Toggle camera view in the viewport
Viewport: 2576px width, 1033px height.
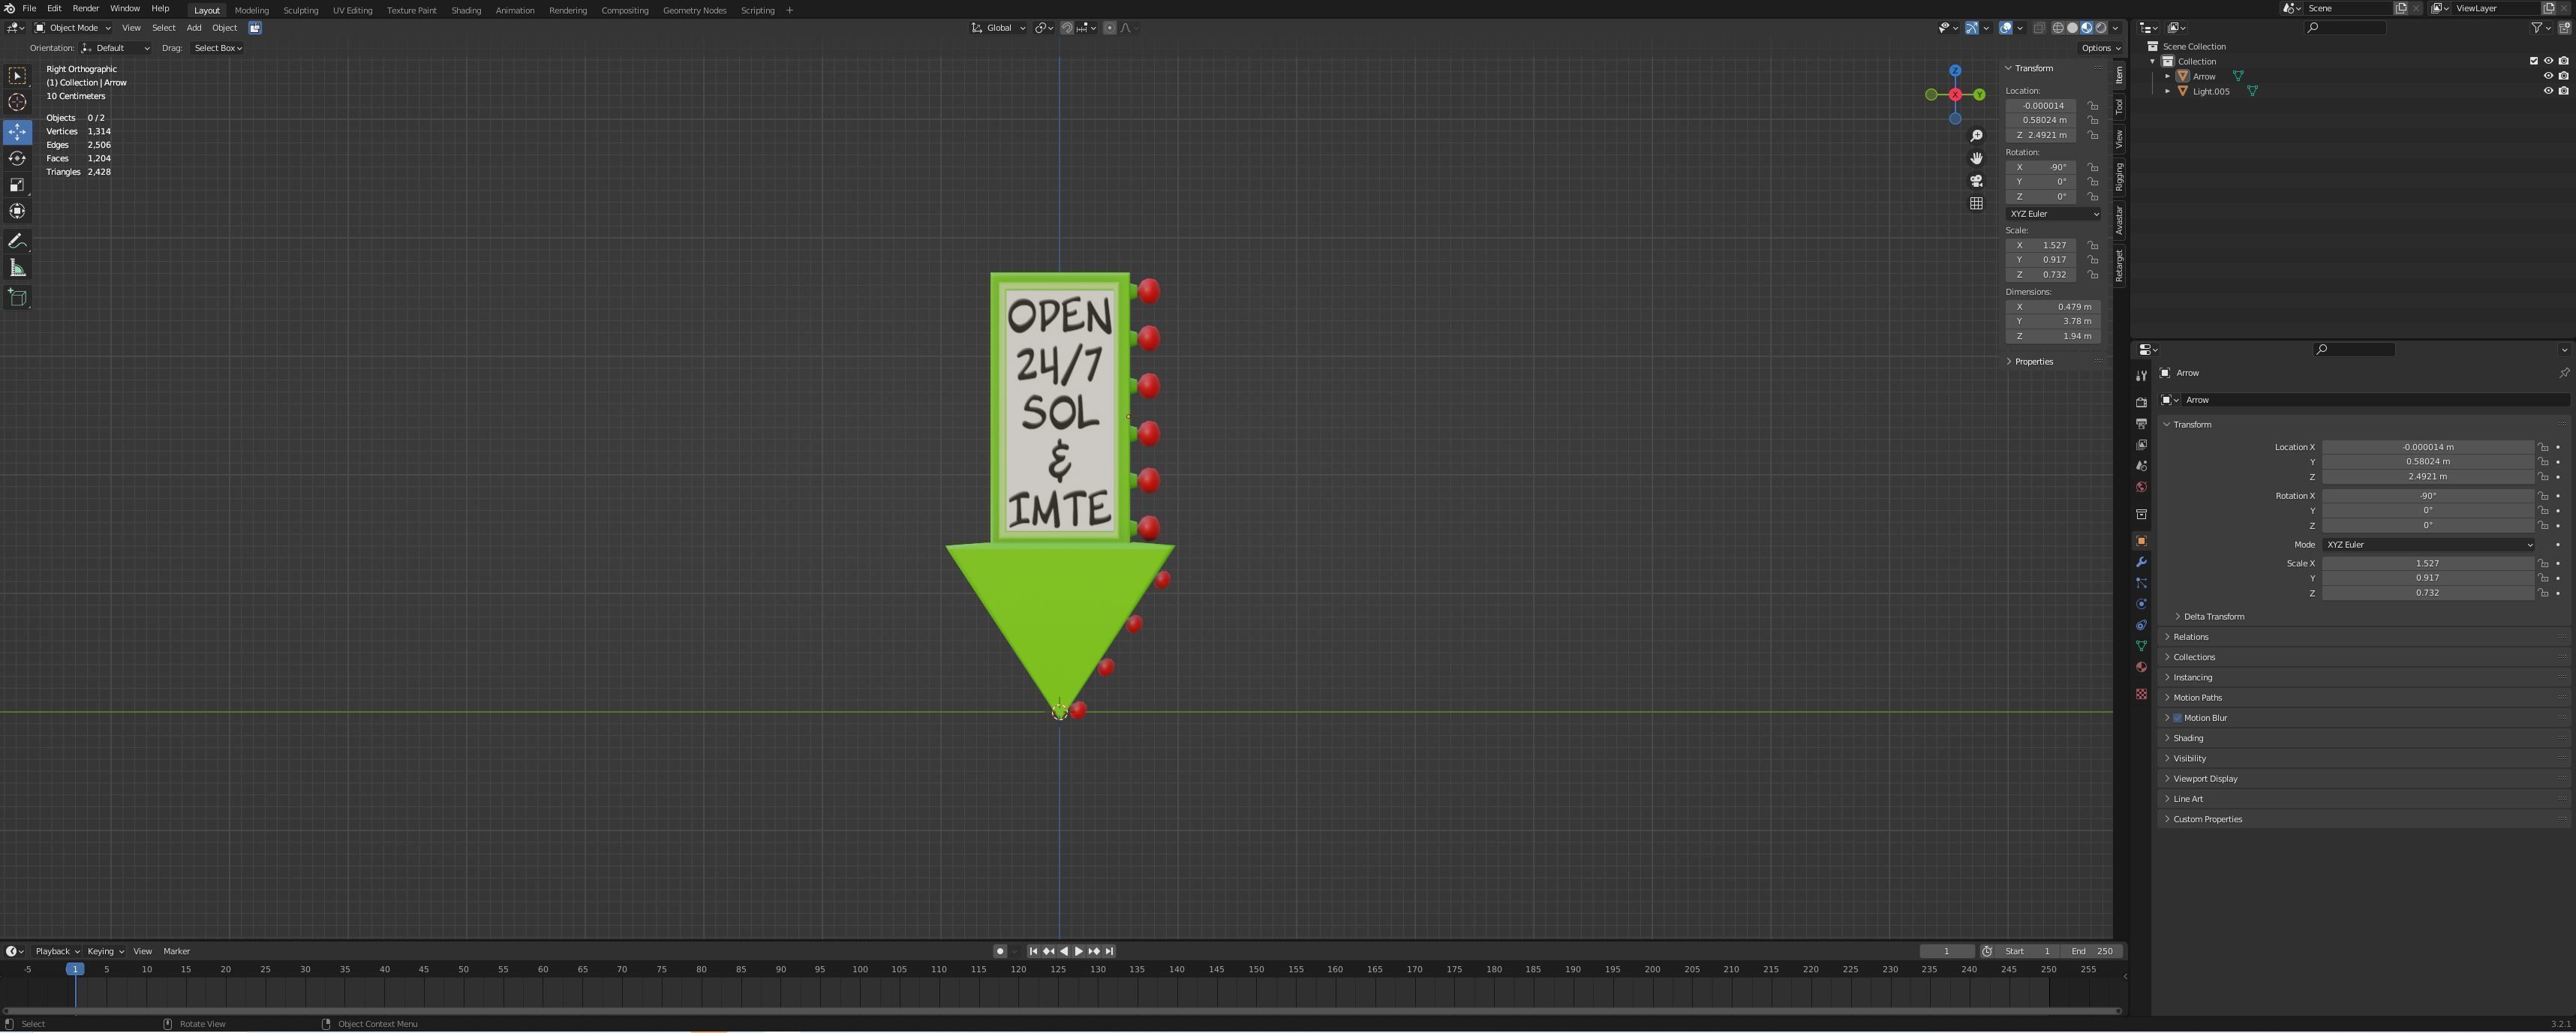tap(1976, 181)
